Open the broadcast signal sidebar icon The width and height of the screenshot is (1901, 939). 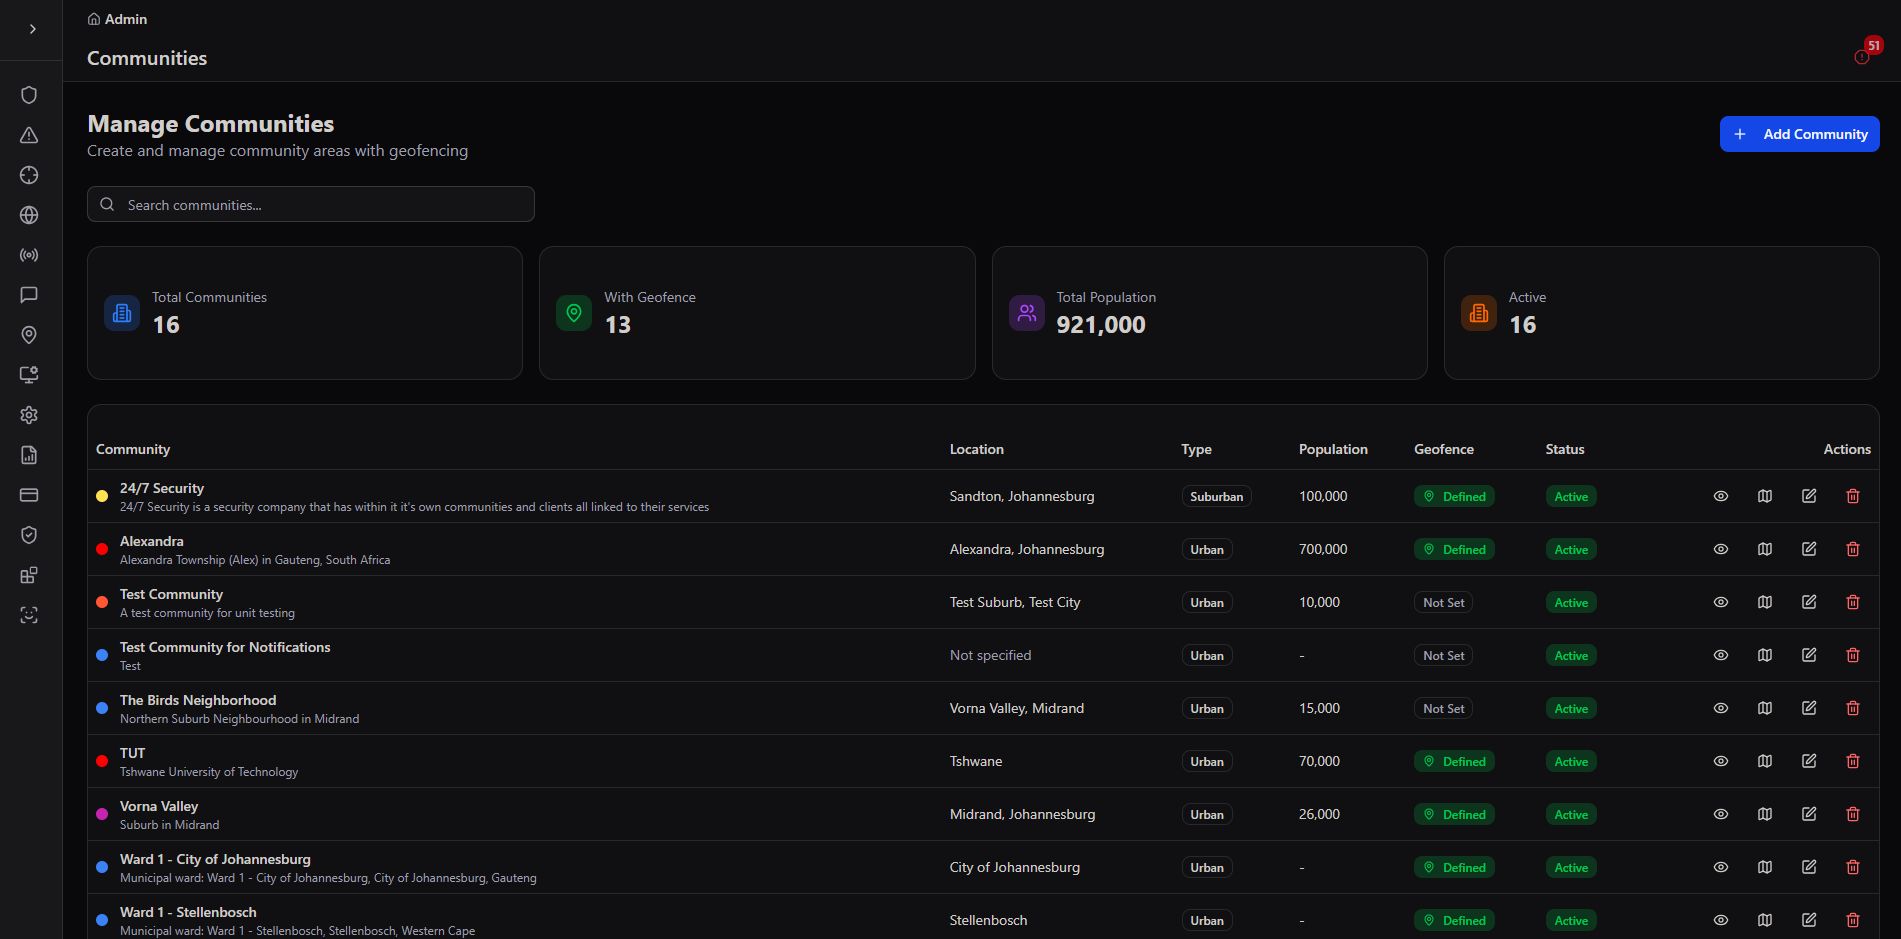click(29, 255)
